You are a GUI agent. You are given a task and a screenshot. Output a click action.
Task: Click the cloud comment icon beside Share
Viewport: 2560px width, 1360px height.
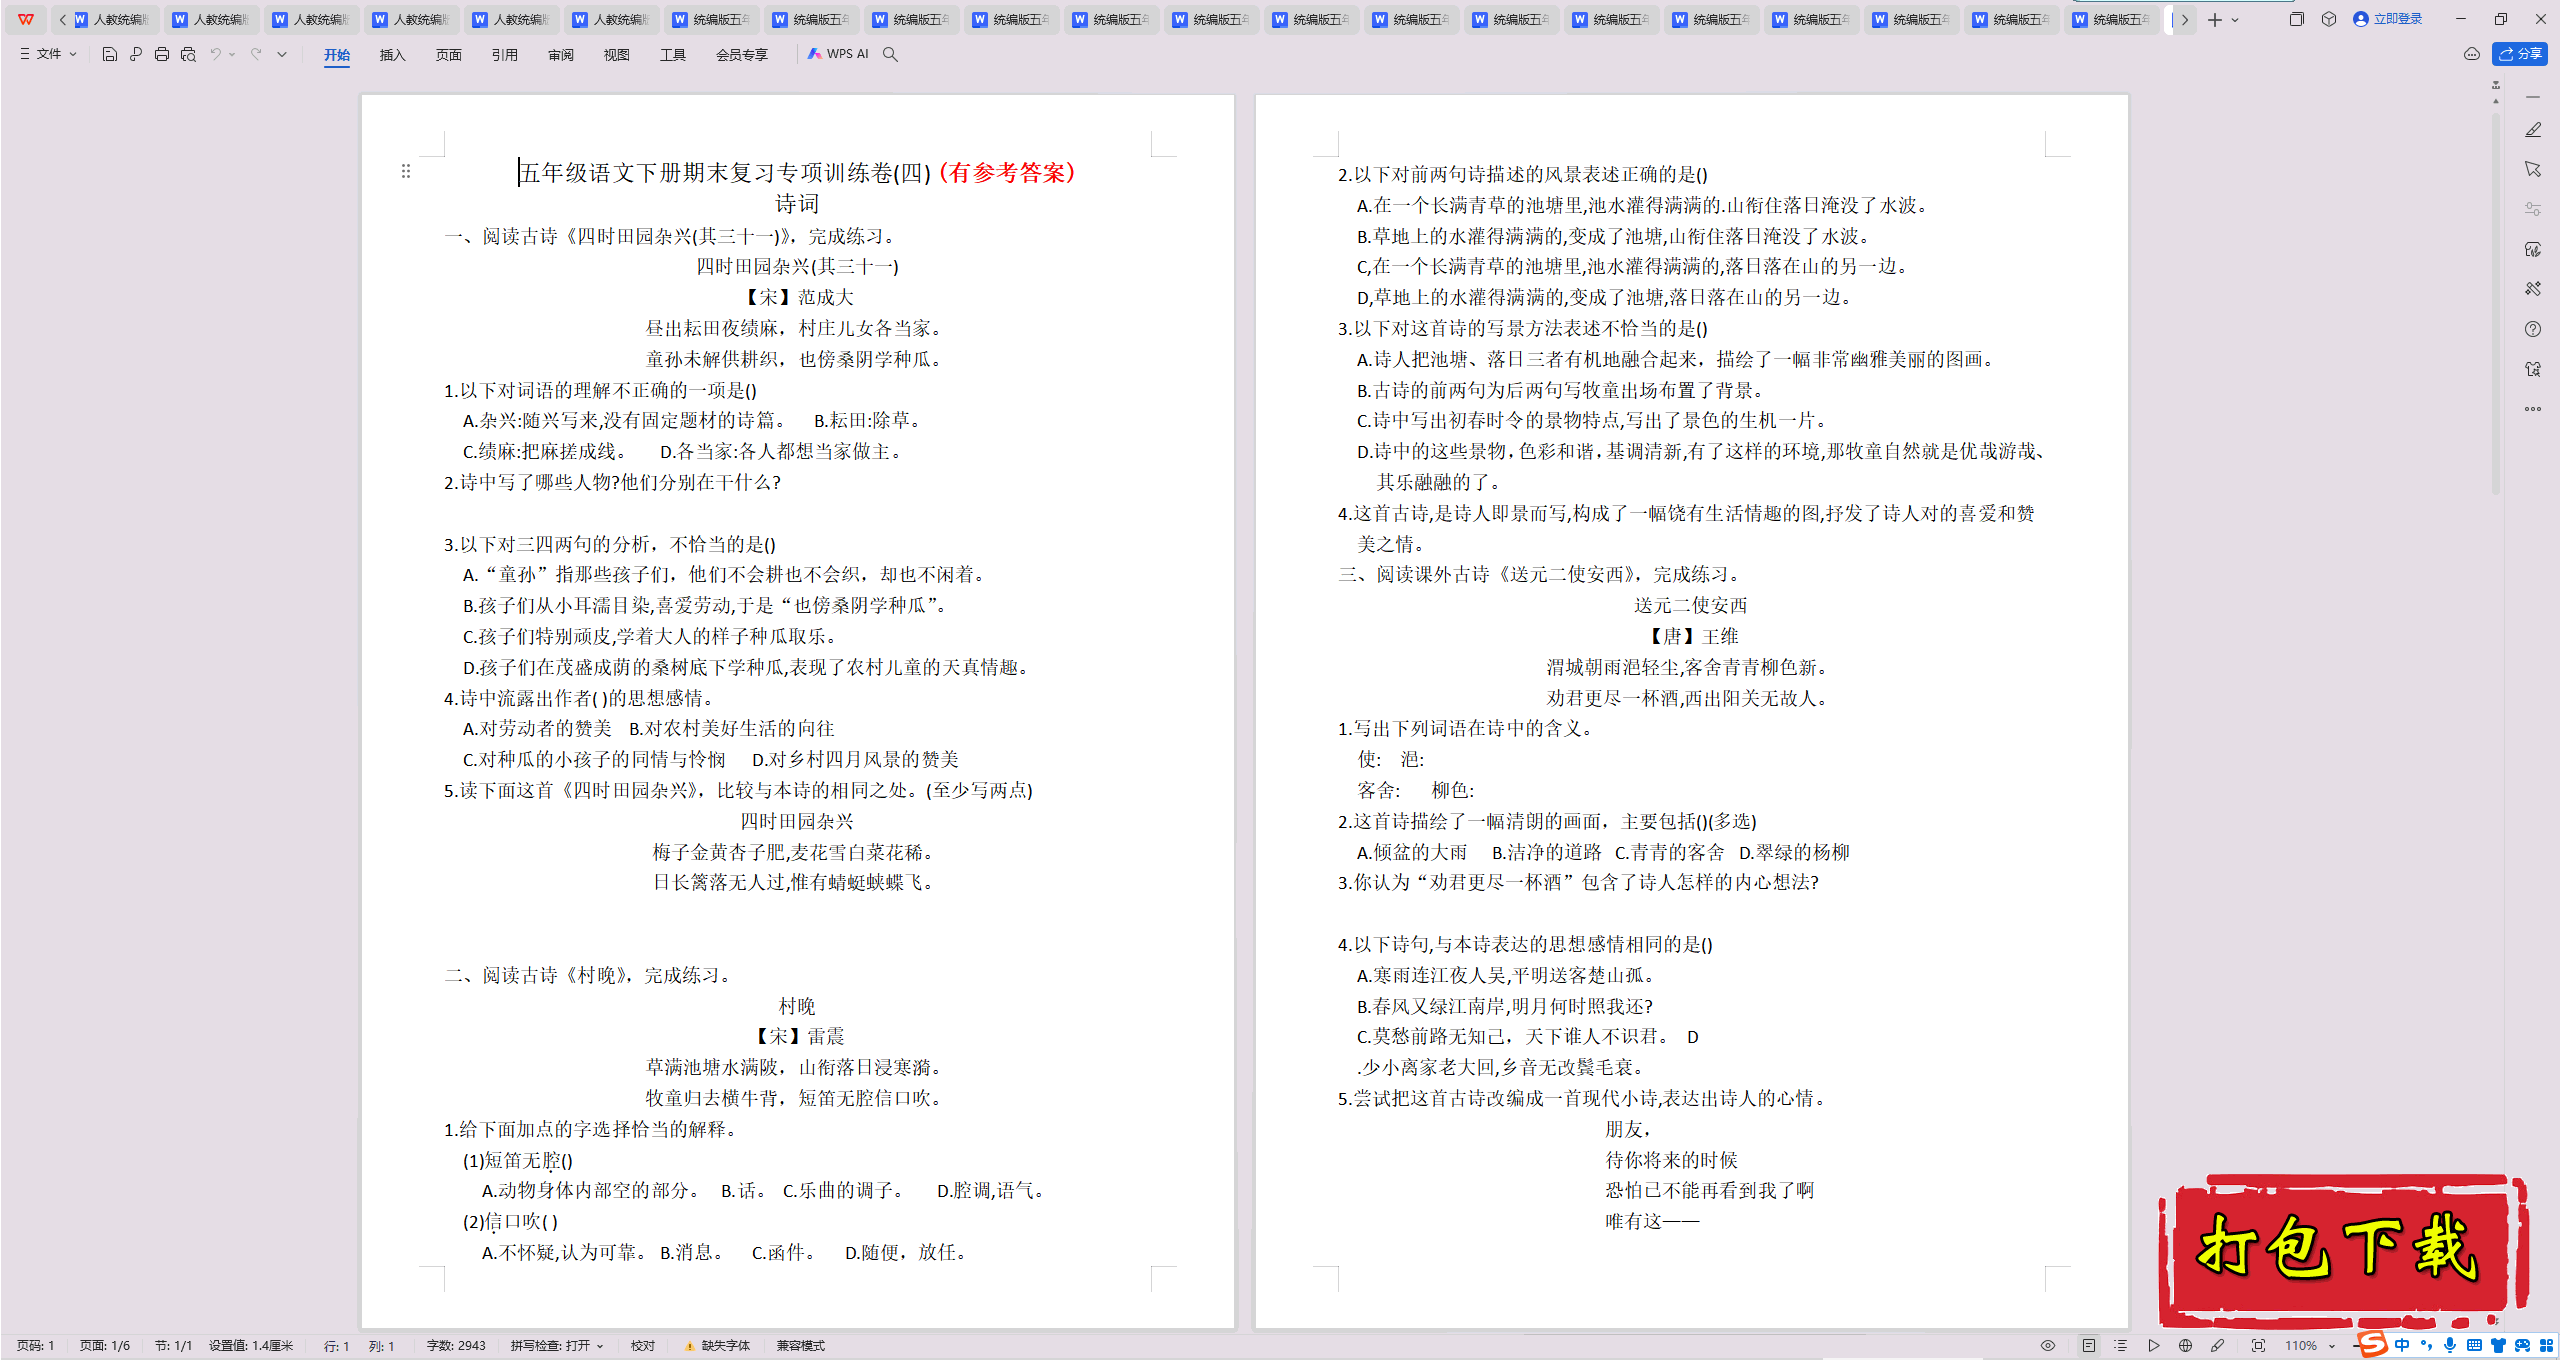(x=2472, y=54)
